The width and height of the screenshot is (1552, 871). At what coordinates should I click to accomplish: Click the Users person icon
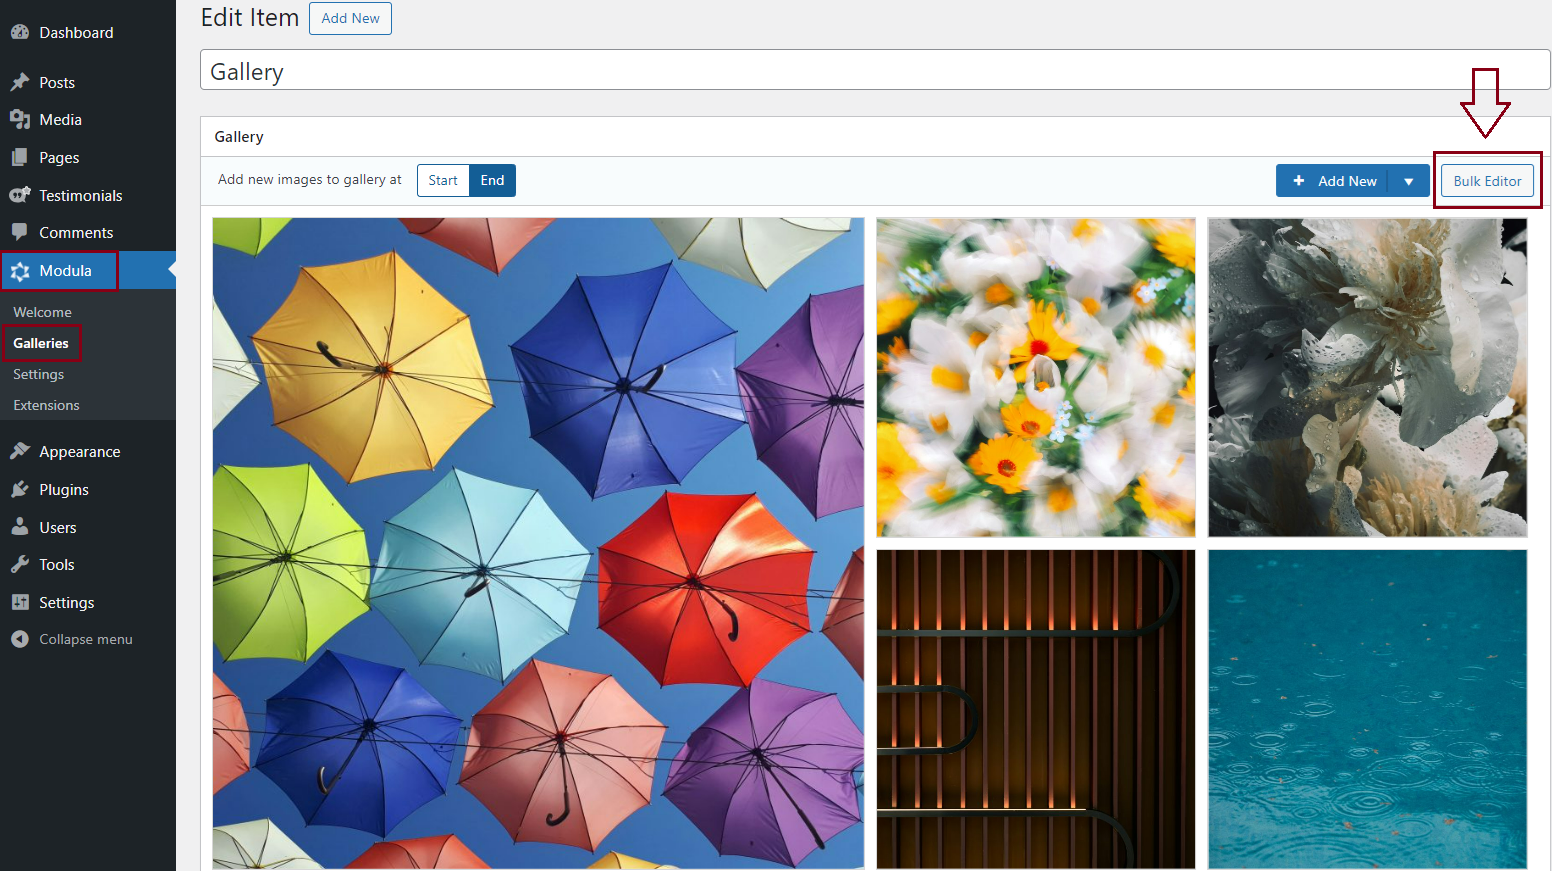19,527
